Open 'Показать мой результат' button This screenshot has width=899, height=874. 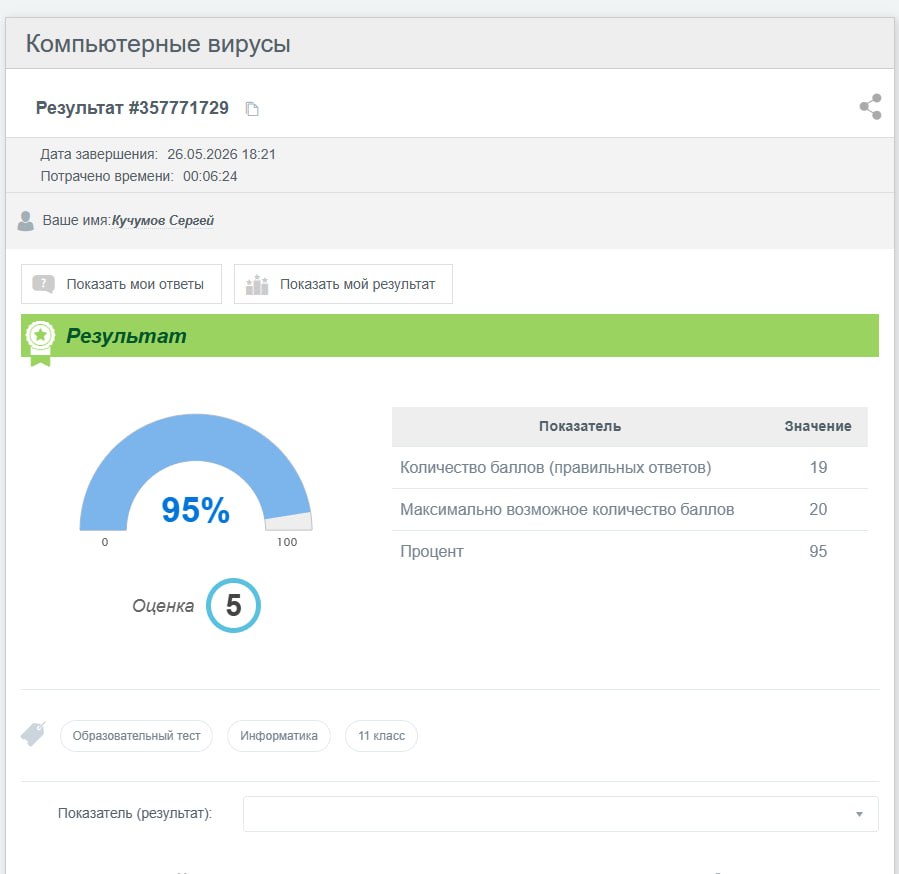point(343,284)
